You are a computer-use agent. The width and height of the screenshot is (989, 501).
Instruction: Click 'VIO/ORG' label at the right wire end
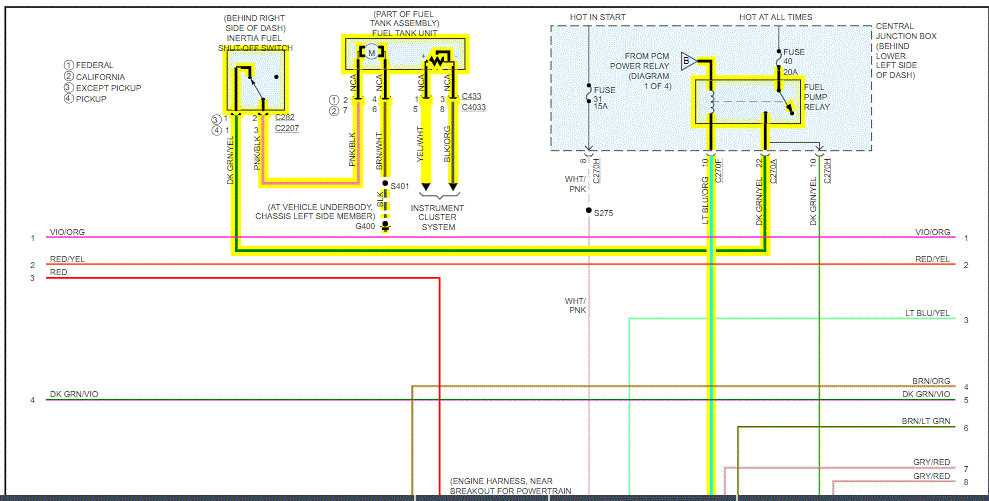933,233
